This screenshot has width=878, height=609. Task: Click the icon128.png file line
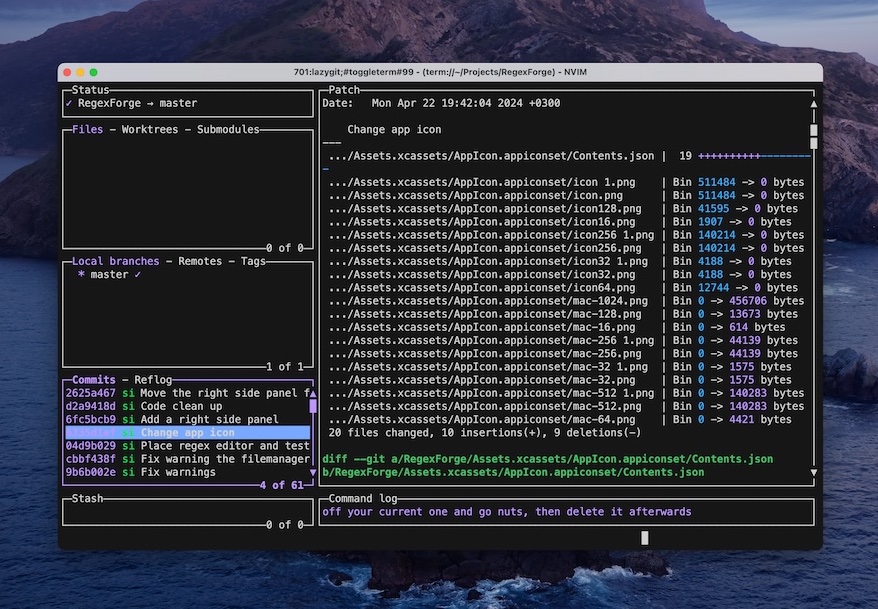click(x=563, y=209)
